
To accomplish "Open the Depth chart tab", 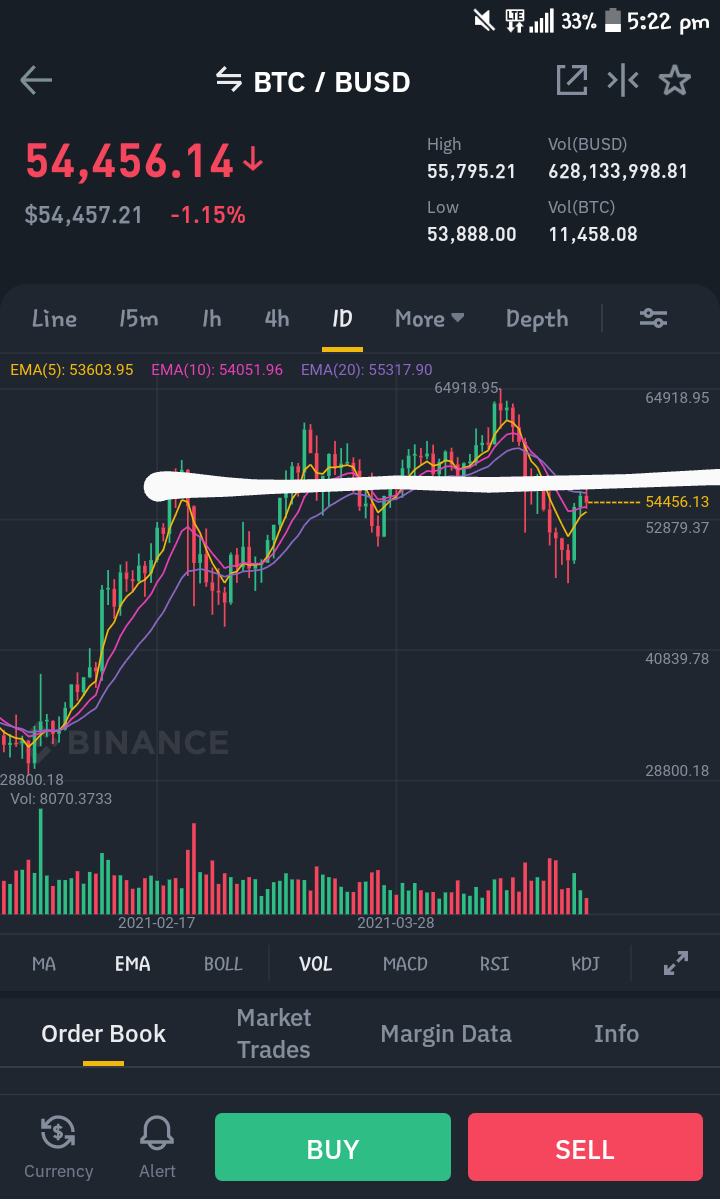I will (x=537, y=318).
